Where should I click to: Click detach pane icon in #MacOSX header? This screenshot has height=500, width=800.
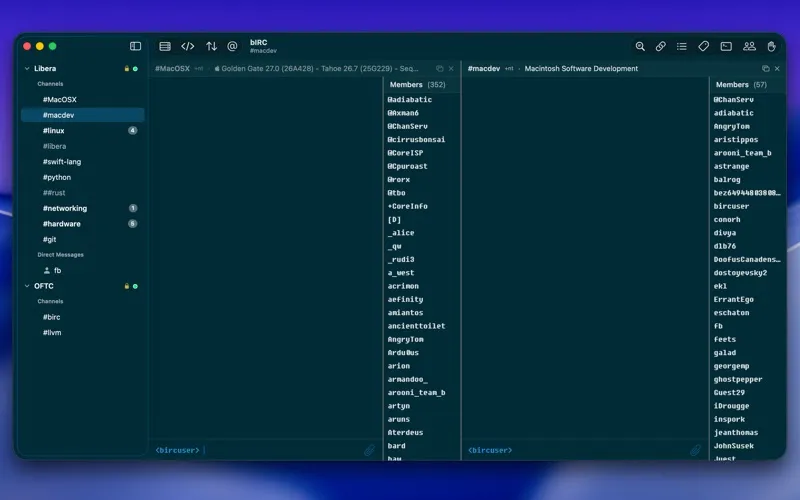click(x=439, y=68)
